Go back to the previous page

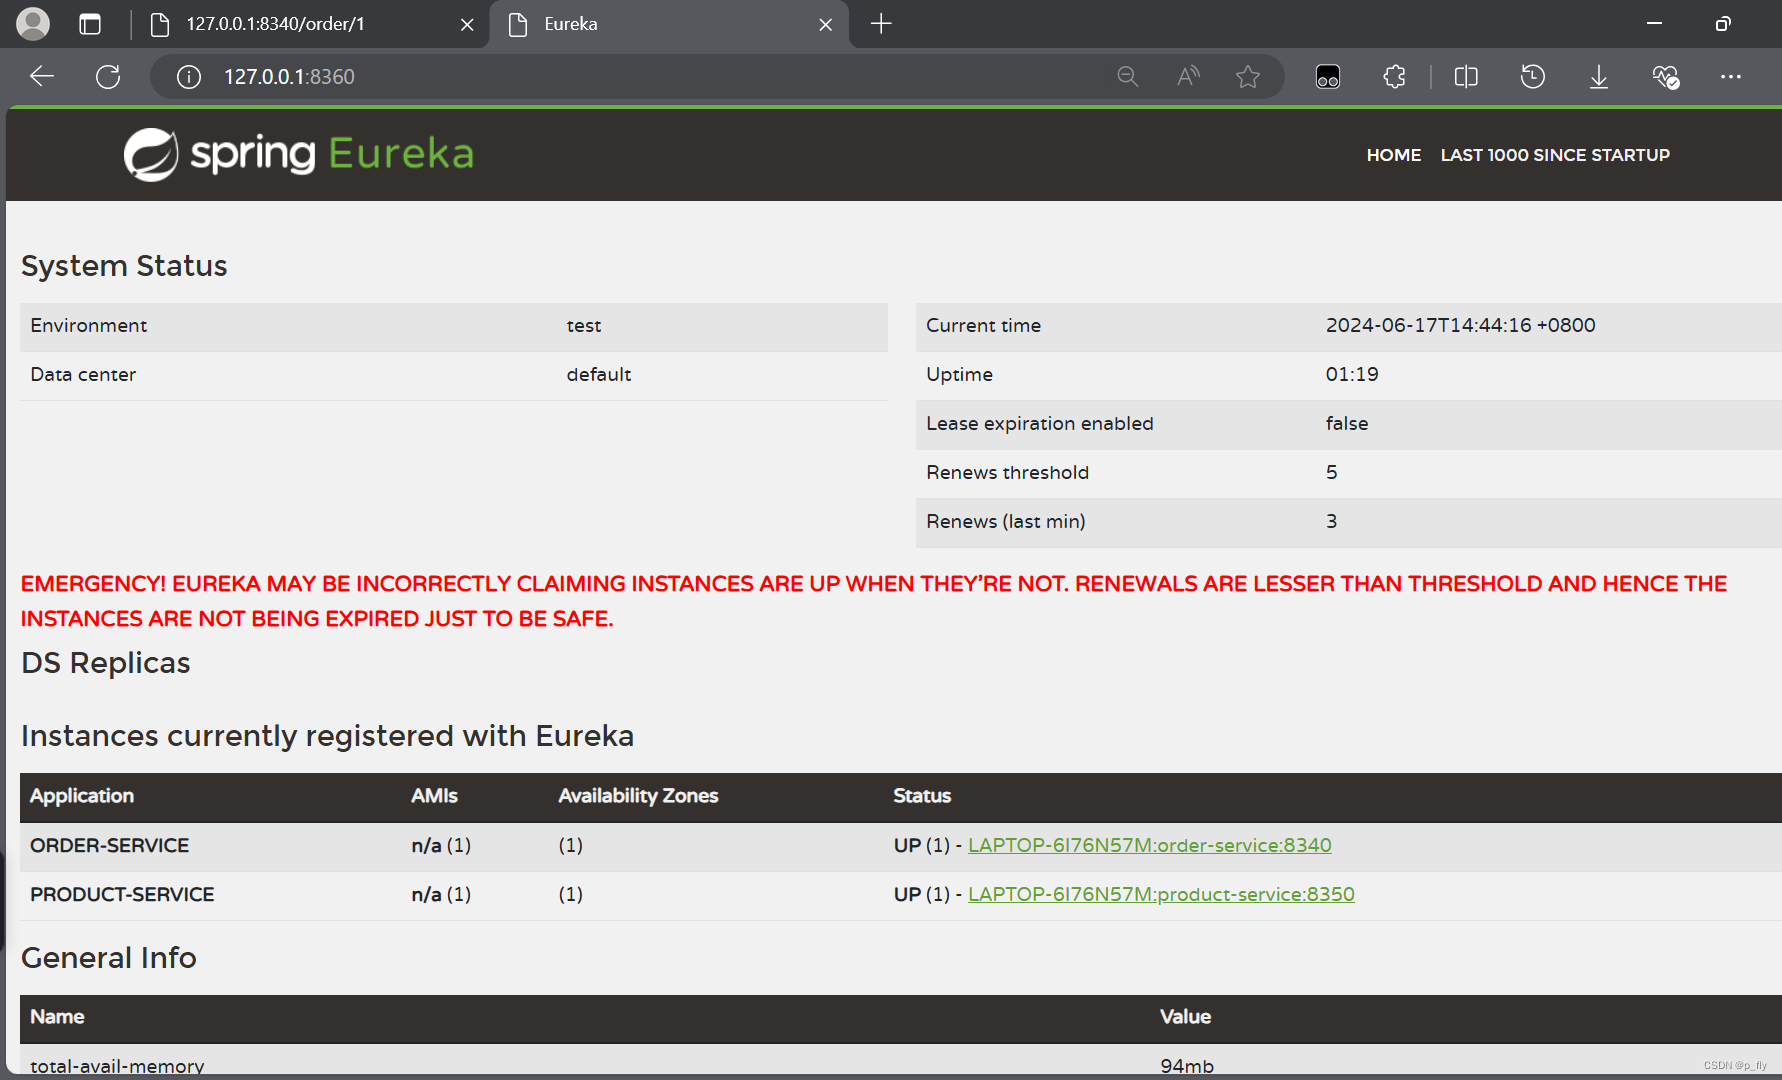(42, 77)
